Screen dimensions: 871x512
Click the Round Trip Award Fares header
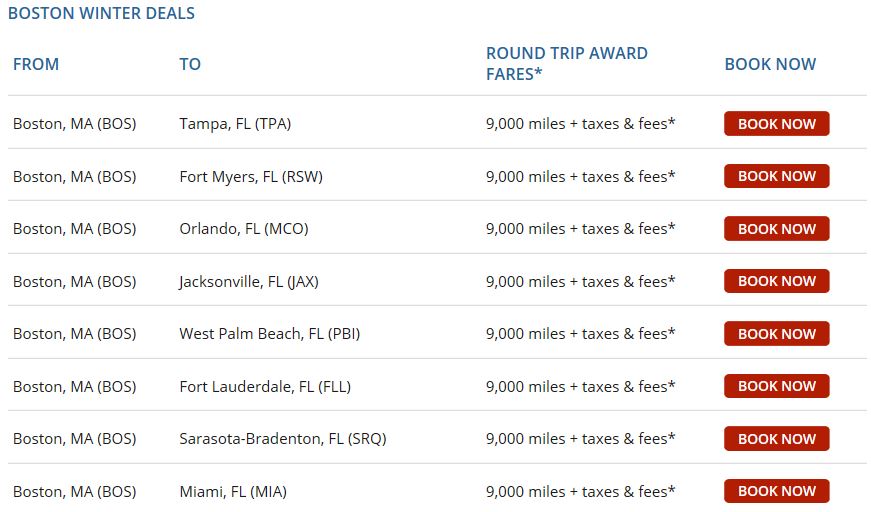pos(566,63)
